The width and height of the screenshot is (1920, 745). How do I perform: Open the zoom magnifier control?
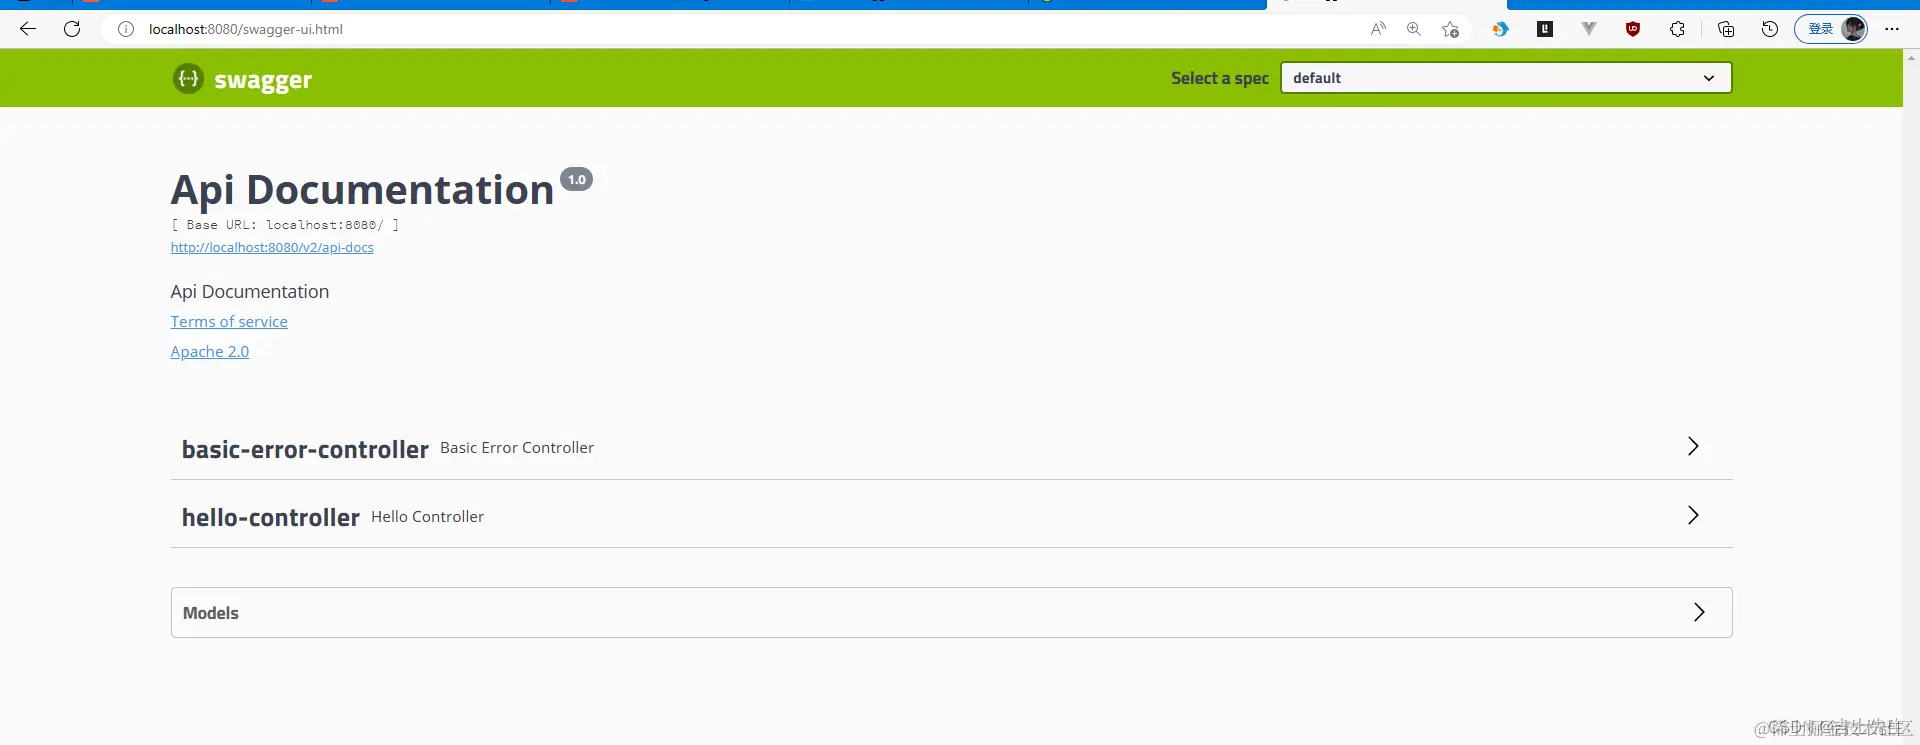pos(1414,29)
